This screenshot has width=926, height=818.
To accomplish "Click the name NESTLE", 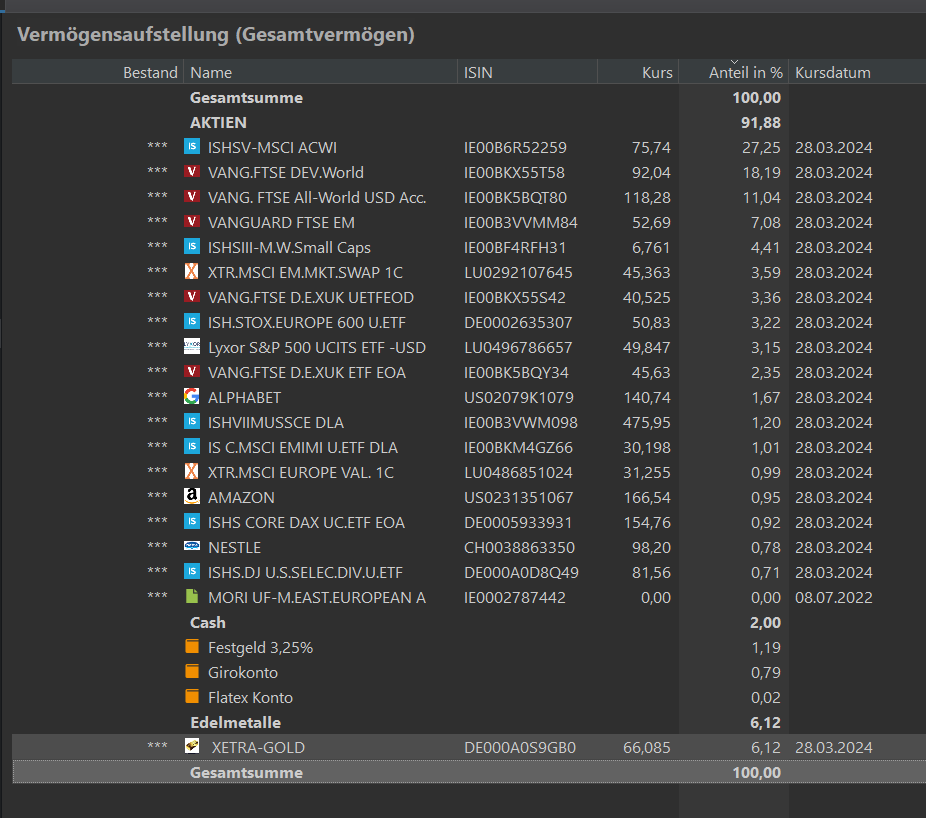I will click(234, 547).
